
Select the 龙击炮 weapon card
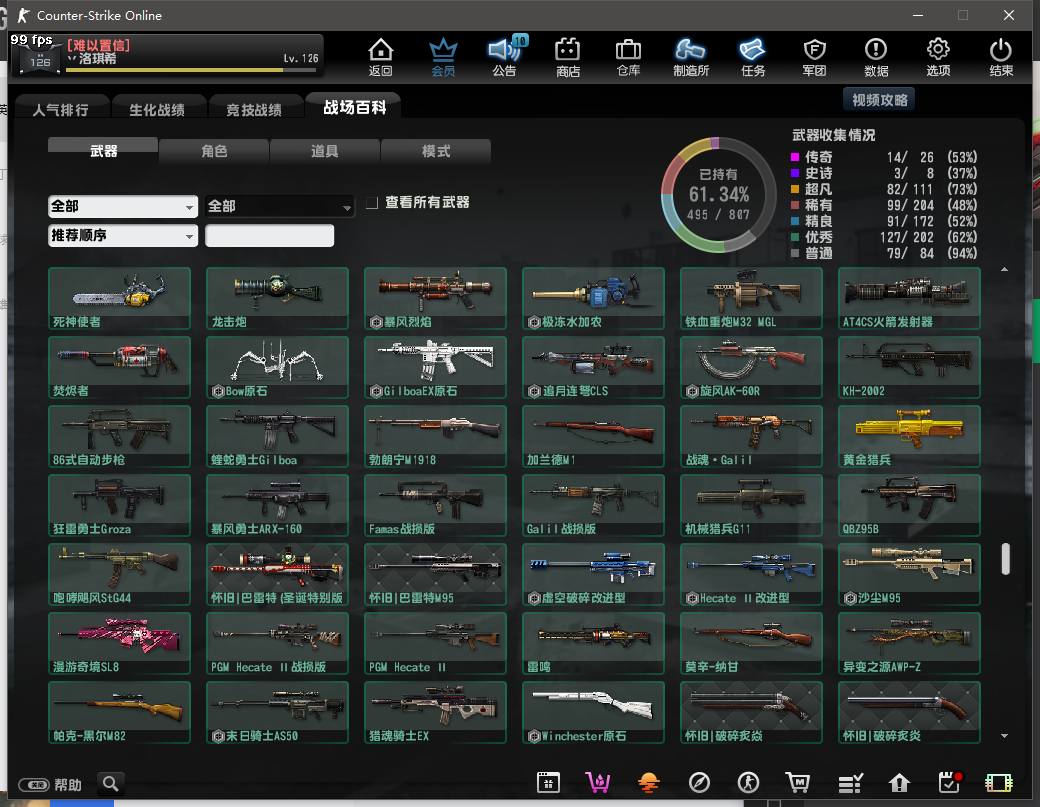click(277, 298)
